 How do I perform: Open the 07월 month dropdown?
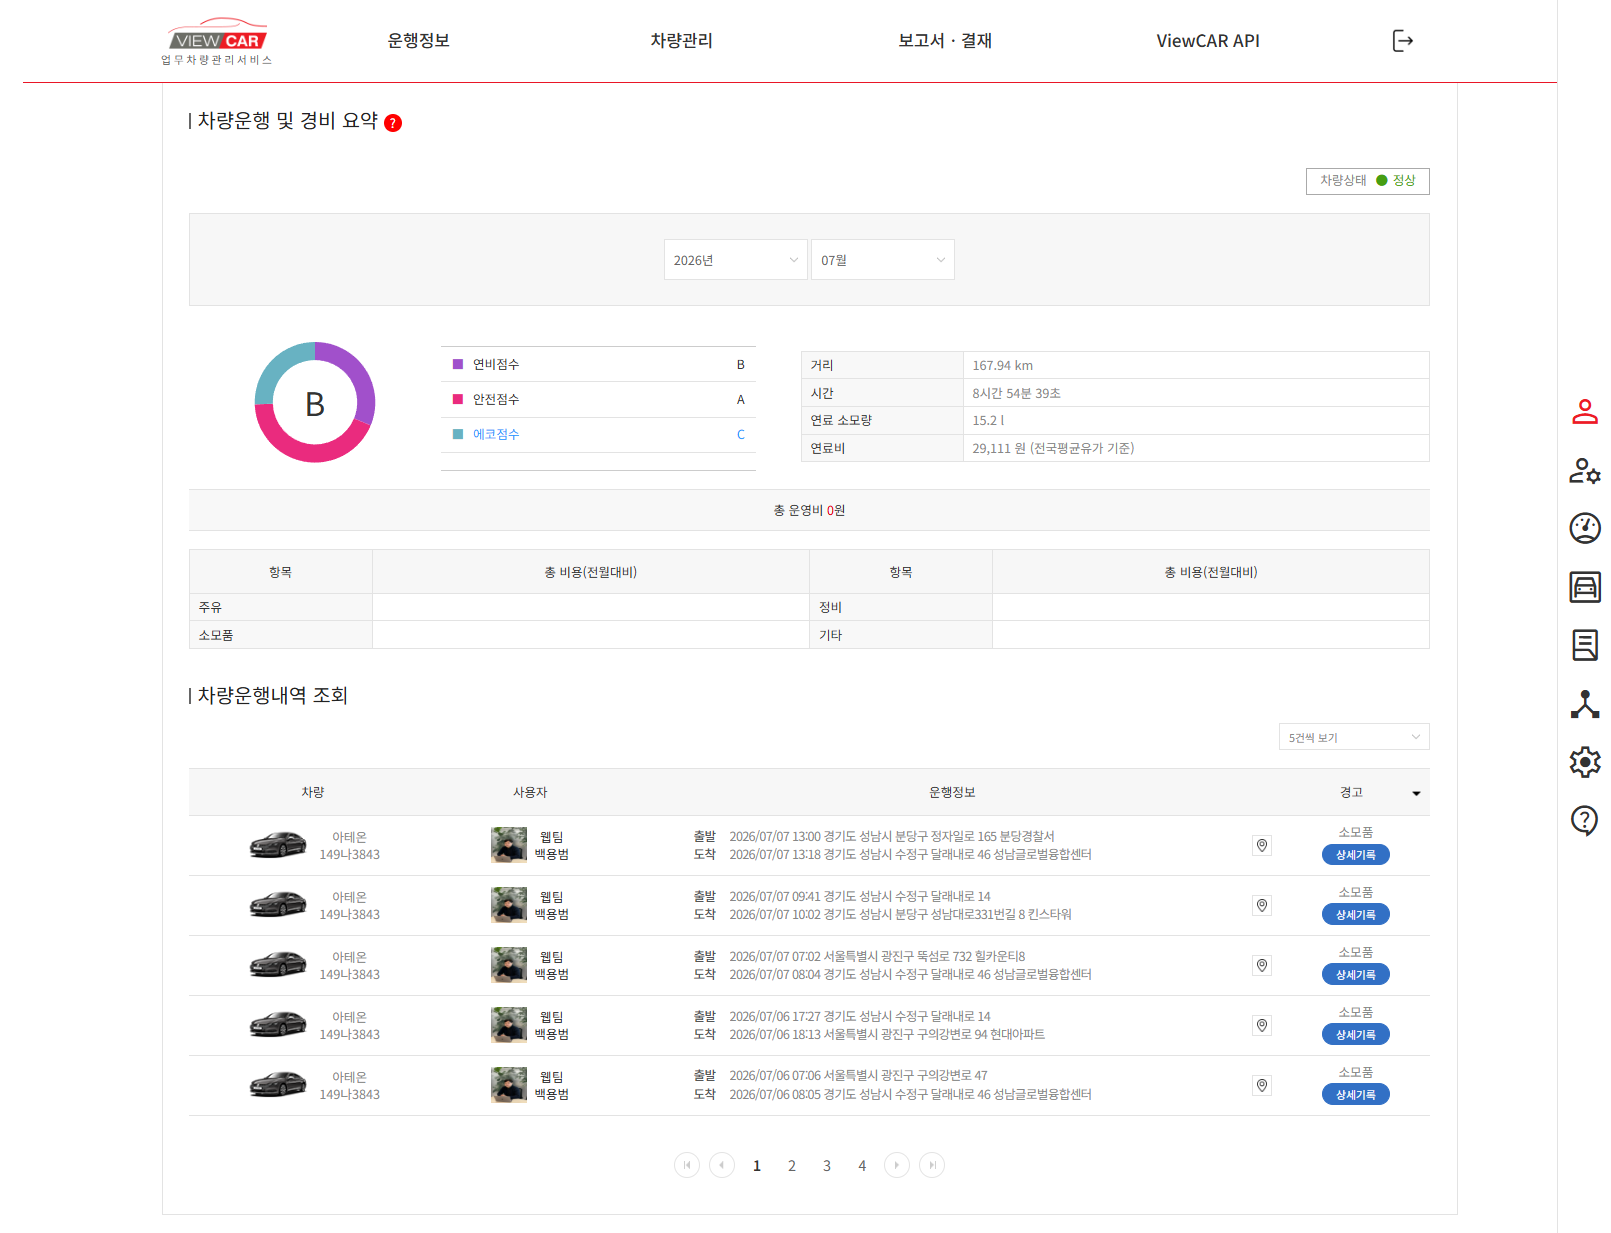pyautogui.click(x=882, y=260)
